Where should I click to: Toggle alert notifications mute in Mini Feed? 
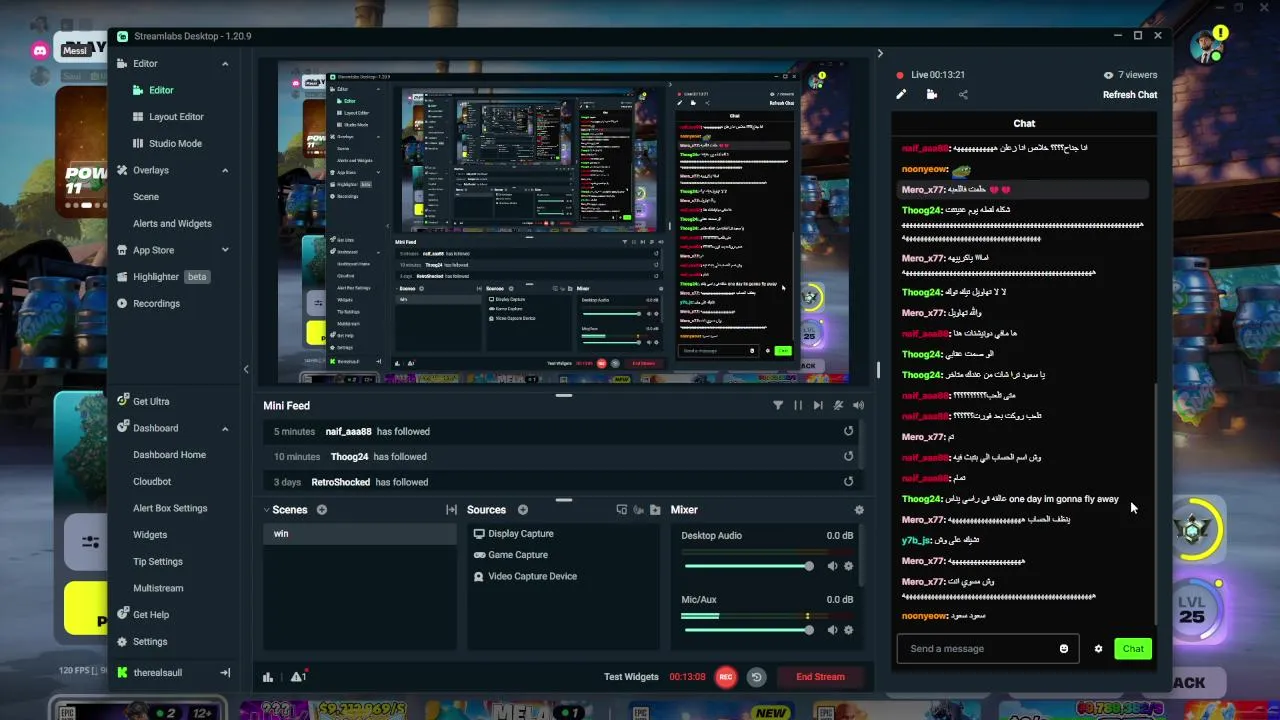click(838, 405)
